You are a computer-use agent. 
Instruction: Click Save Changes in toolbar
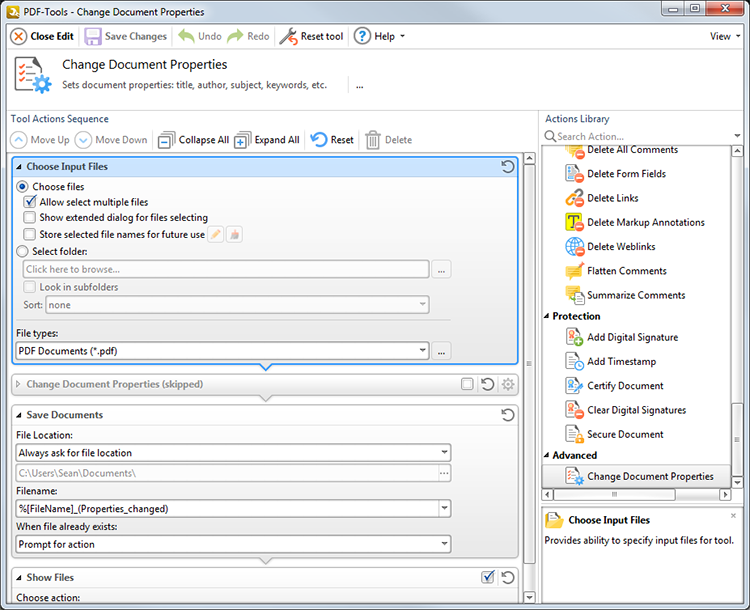(x=126, y=36)
